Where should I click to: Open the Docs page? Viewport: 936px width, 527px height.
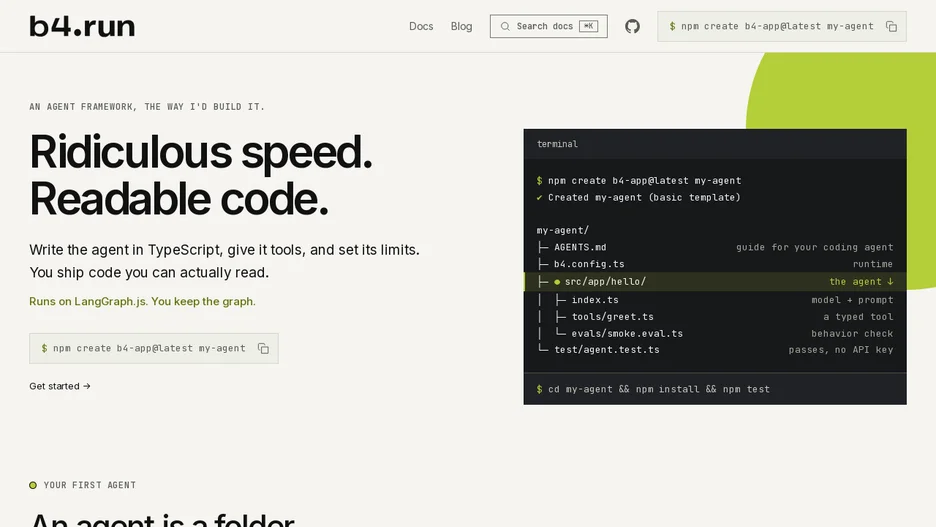tap(421, 26)
